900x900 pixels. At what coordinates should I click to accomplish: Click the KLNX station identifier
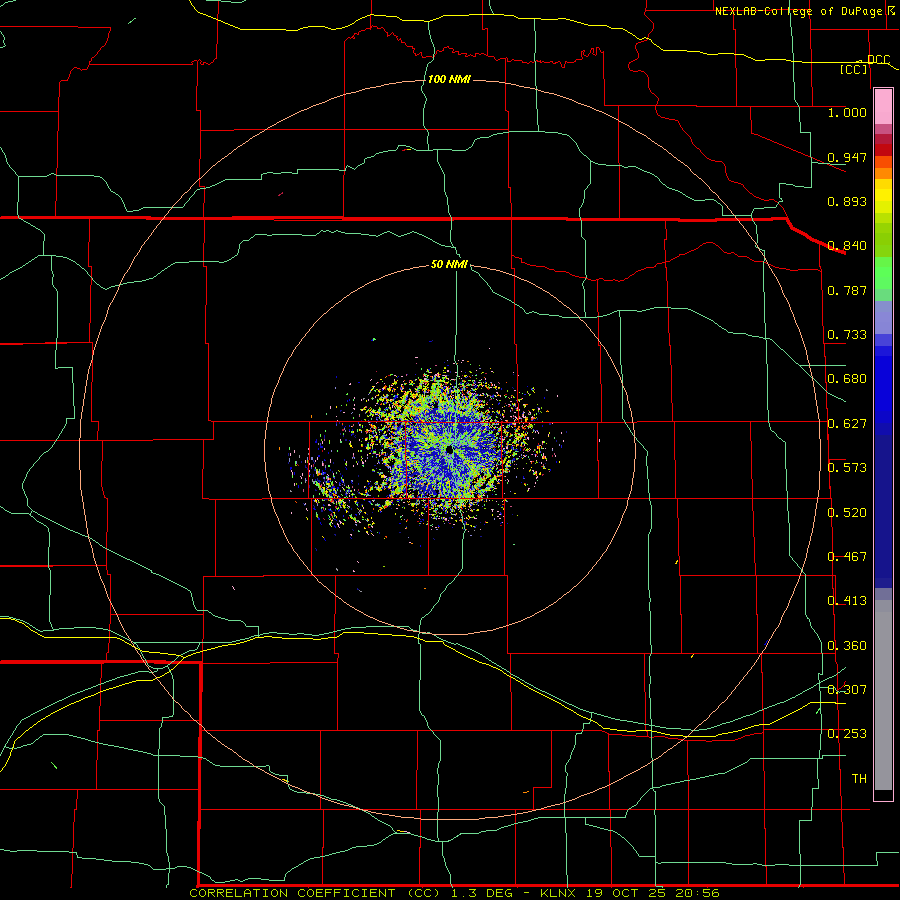pos(560,893)
